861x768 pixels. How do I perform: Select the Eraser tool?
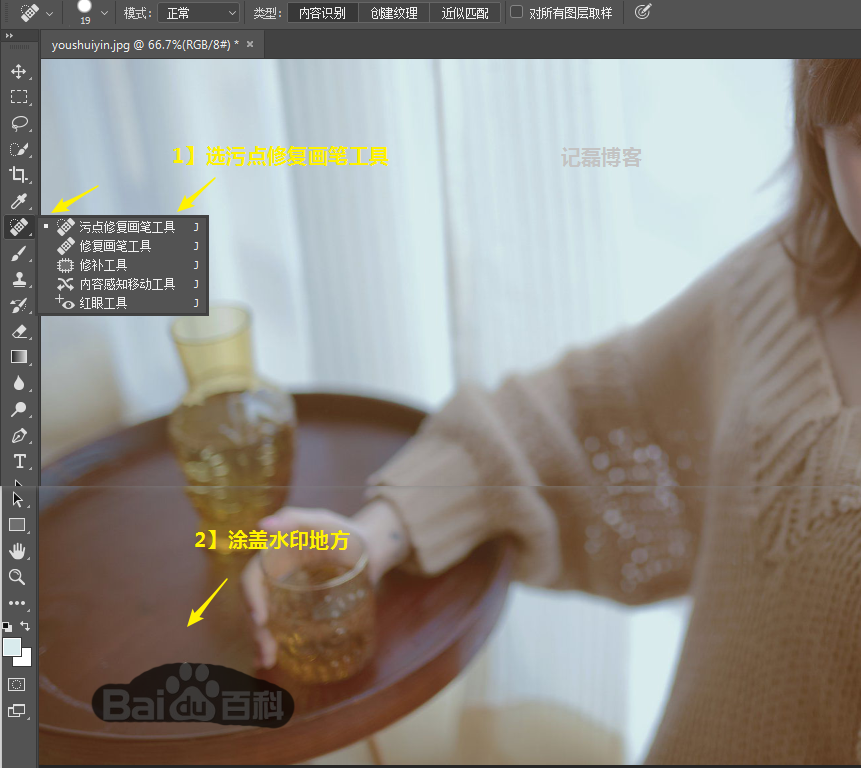[x=18, y=331]
